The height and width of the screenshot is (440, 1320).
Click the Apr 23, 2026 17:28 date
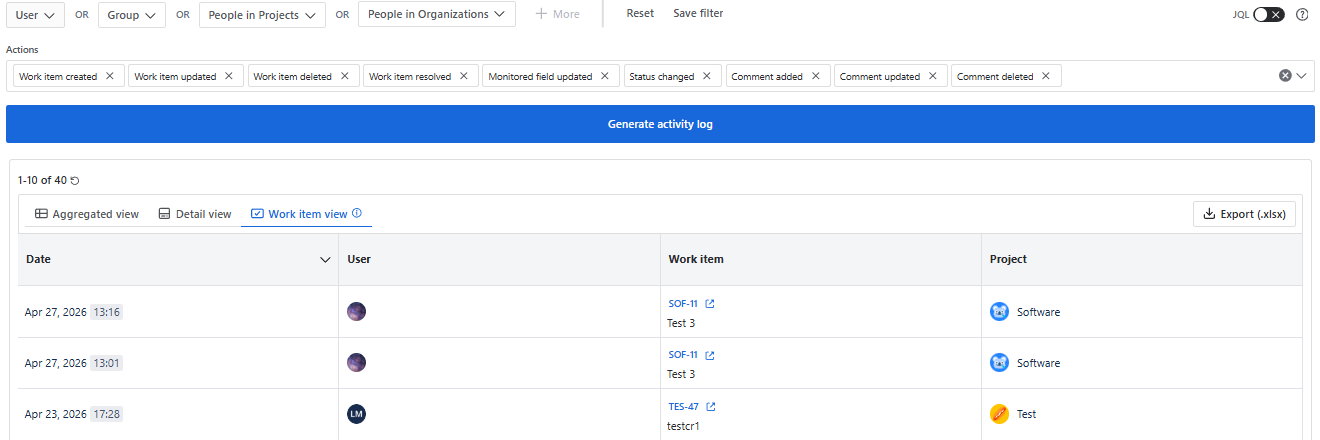click(73, 414)
